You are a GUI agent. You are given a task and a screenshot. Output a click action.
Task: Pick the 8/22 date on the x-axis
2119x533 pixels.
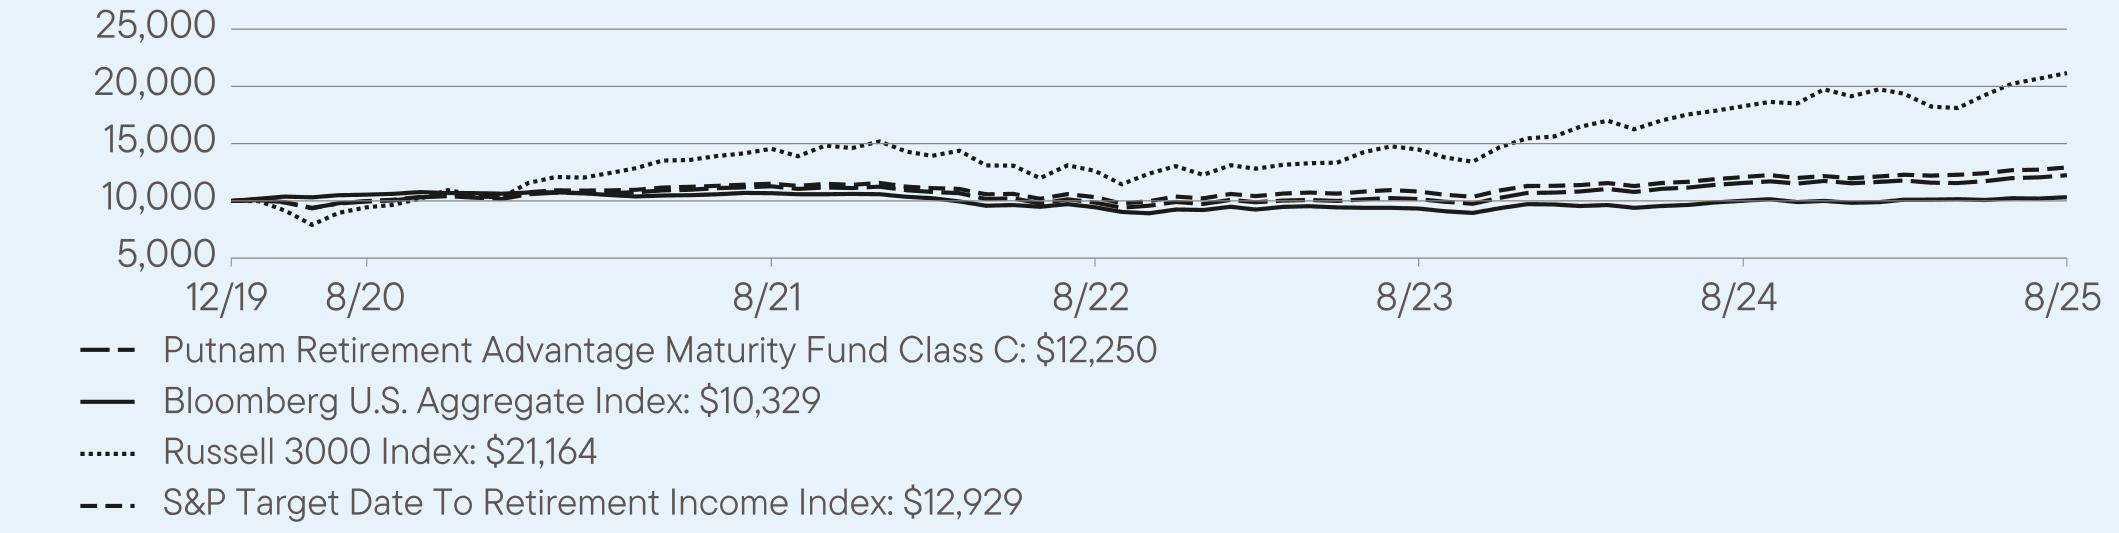[1092, 298]
